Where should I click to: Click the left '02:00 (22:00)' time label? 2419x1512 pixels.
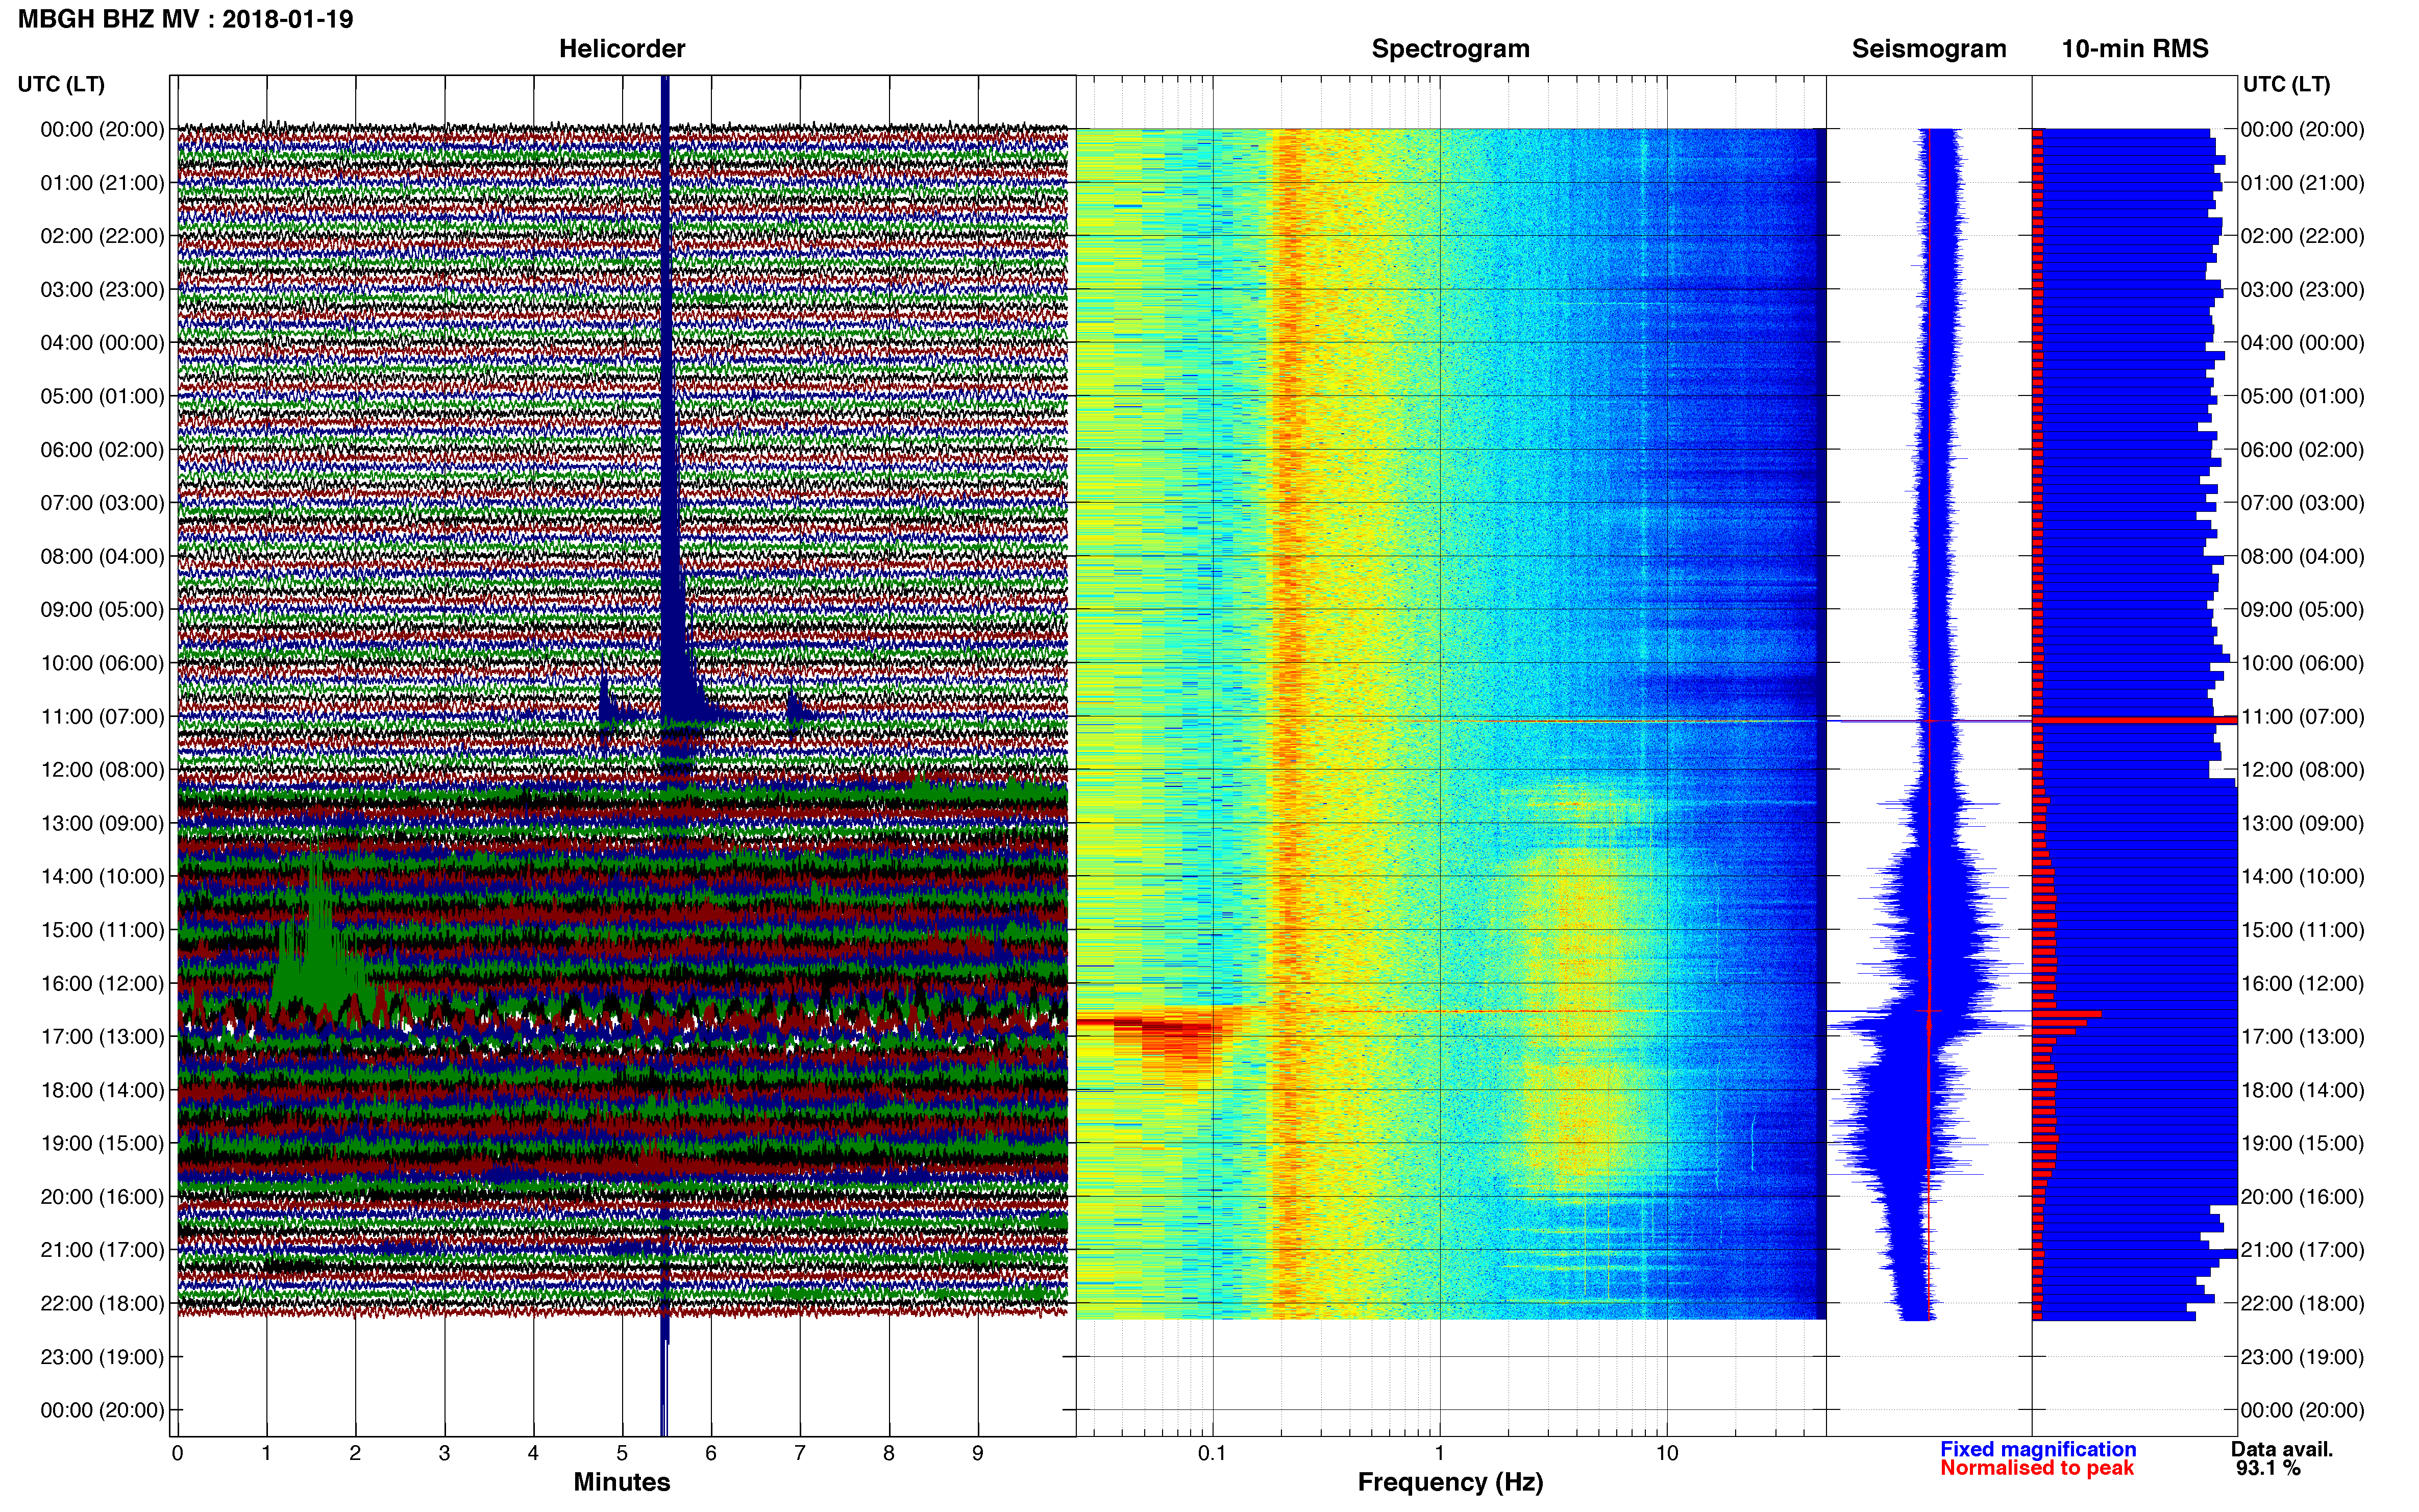pos(102,236)
